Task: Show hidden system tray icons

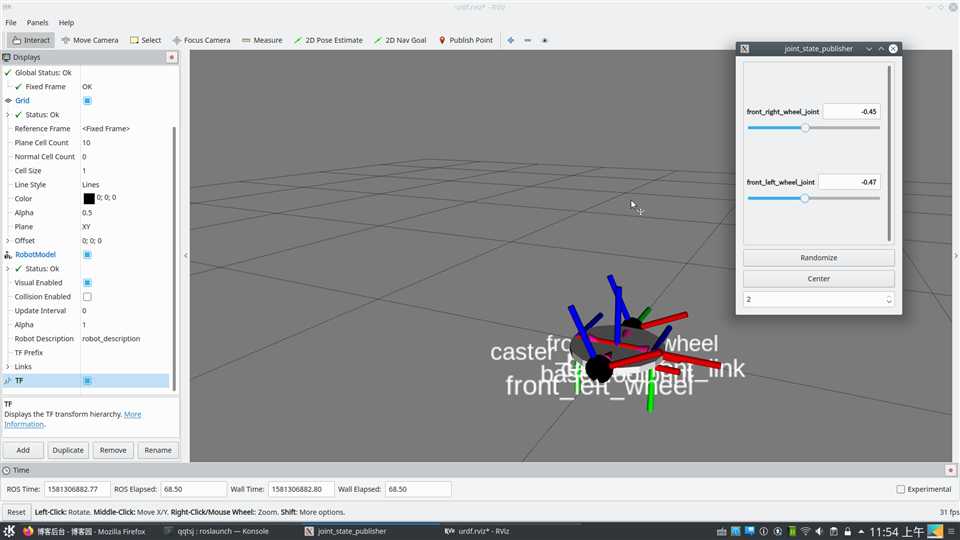Action: point(861,531)
